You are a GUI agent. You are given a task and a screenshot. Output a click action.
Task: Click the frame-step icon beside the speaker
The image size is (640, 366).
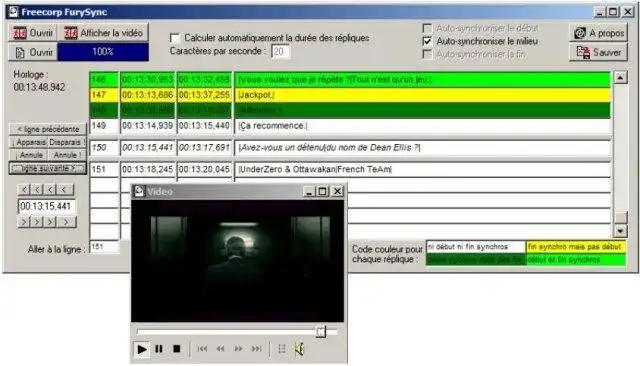point(282,349)
